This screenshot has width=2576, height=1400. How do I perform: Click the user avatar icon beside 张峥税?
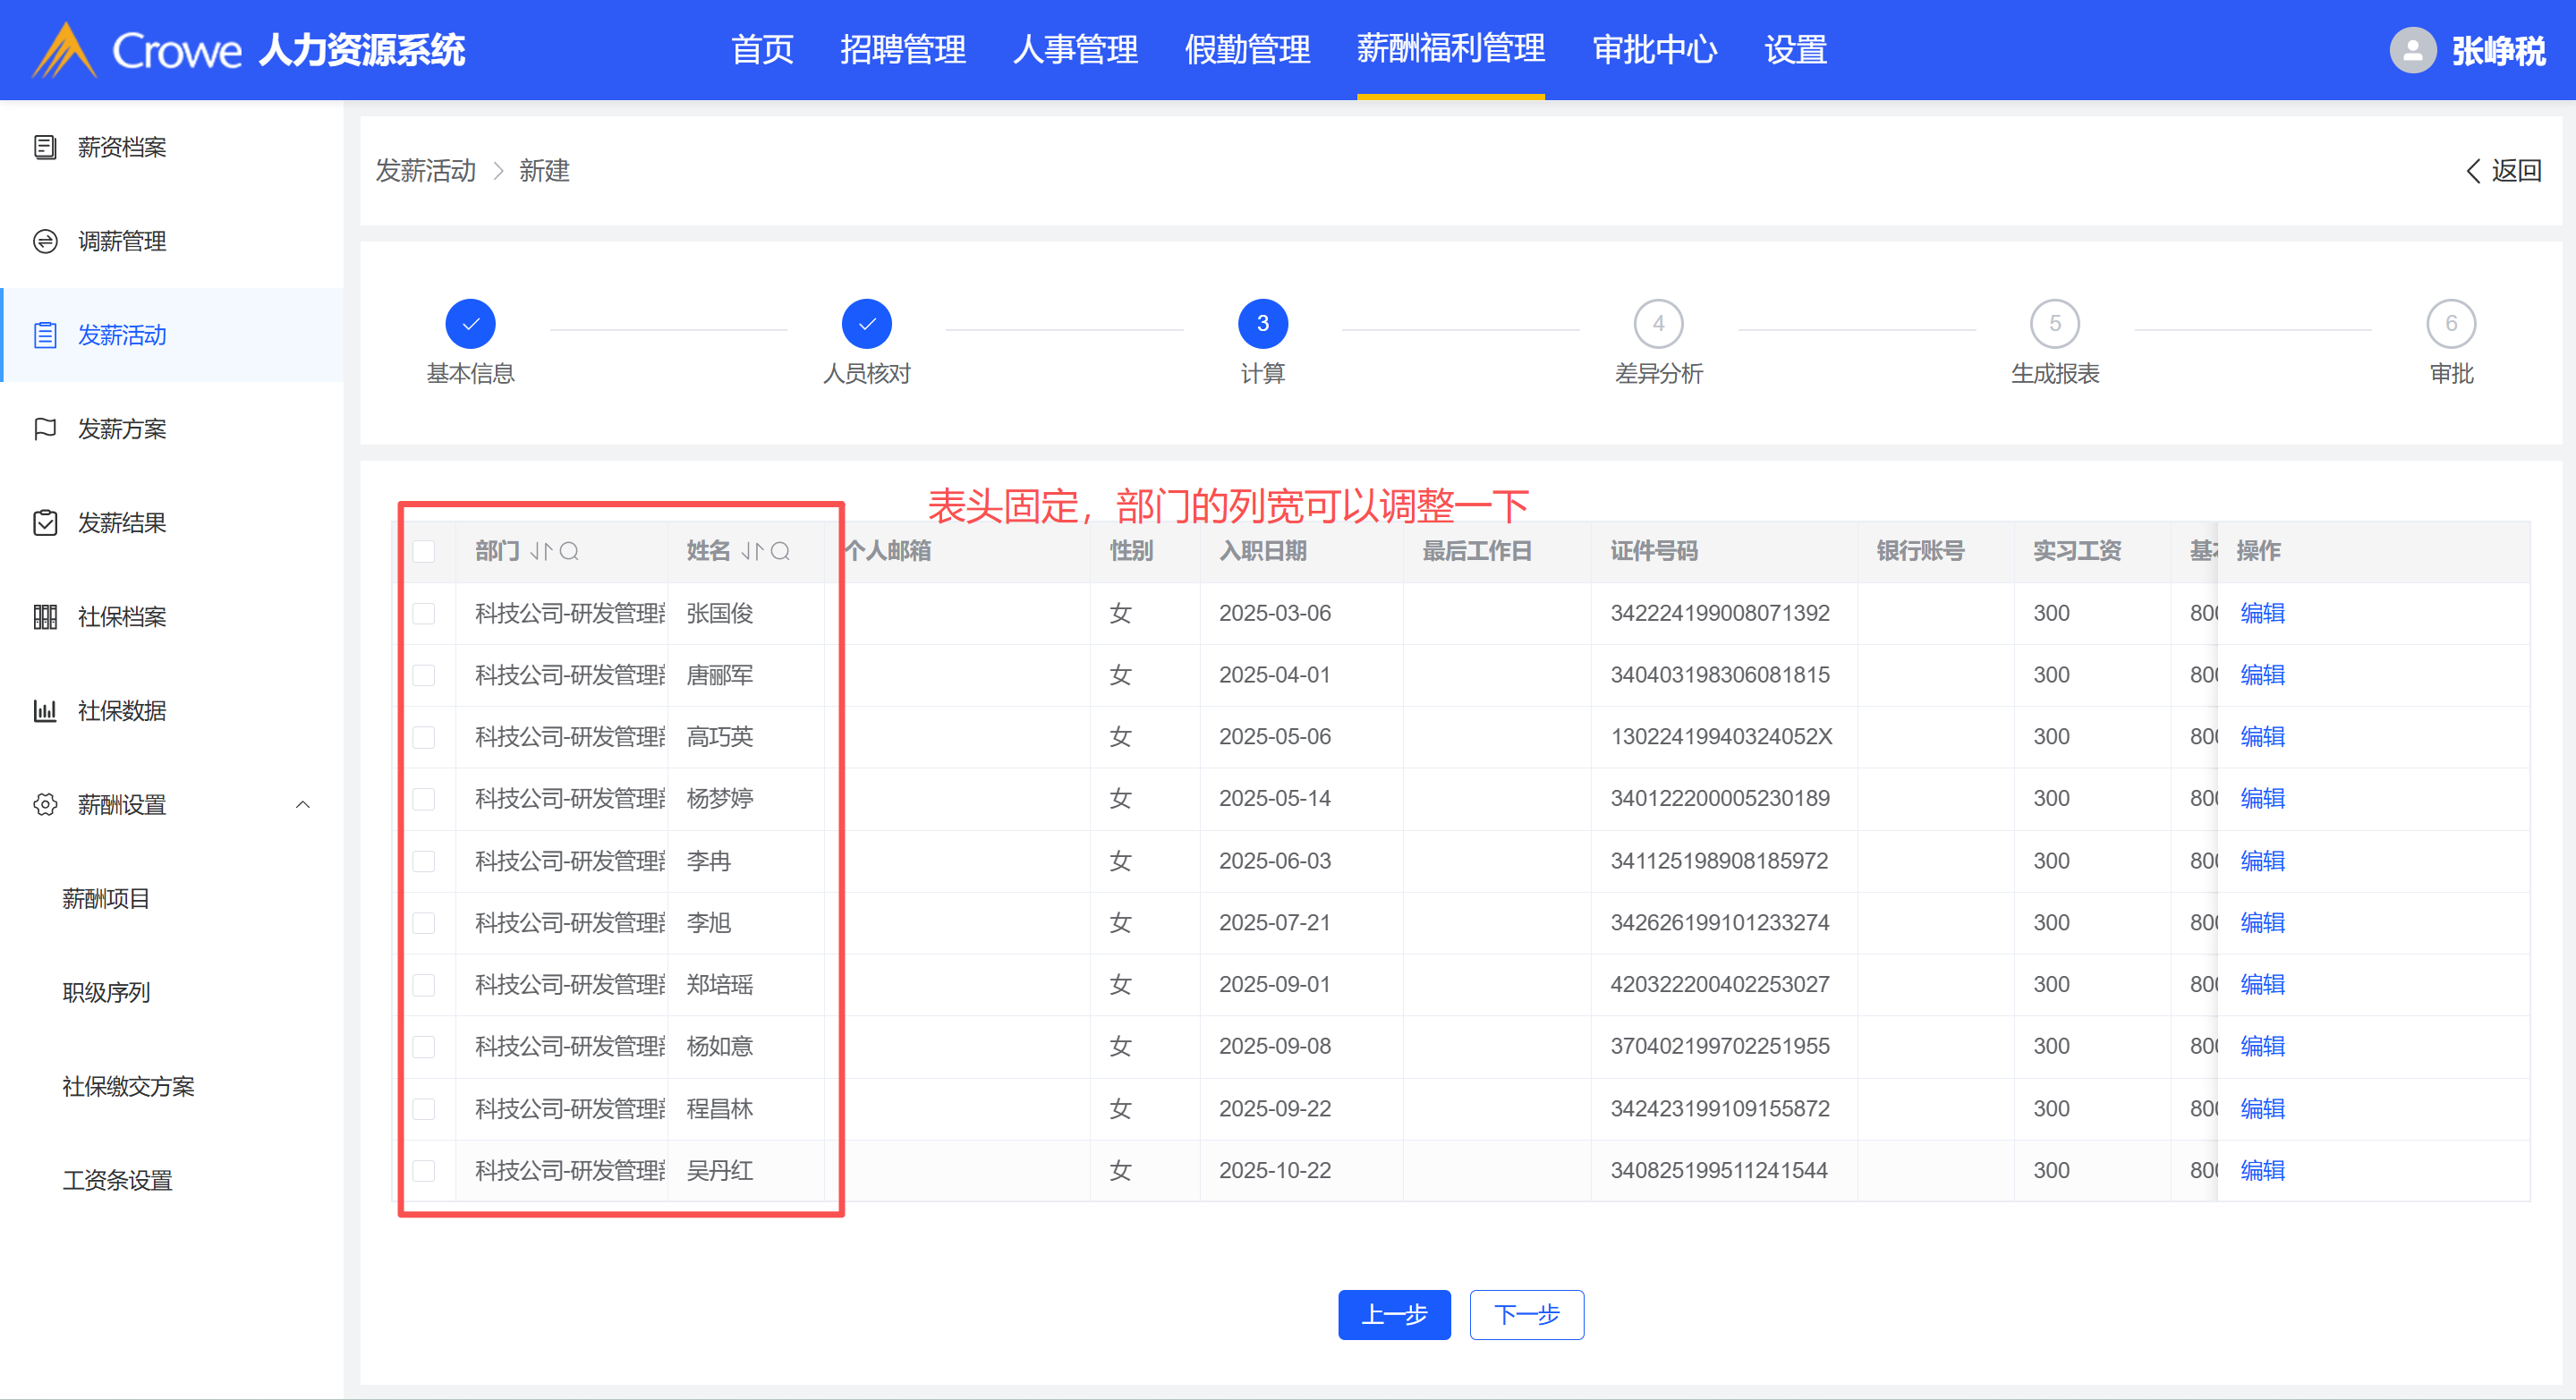[x=2412, y=50]
